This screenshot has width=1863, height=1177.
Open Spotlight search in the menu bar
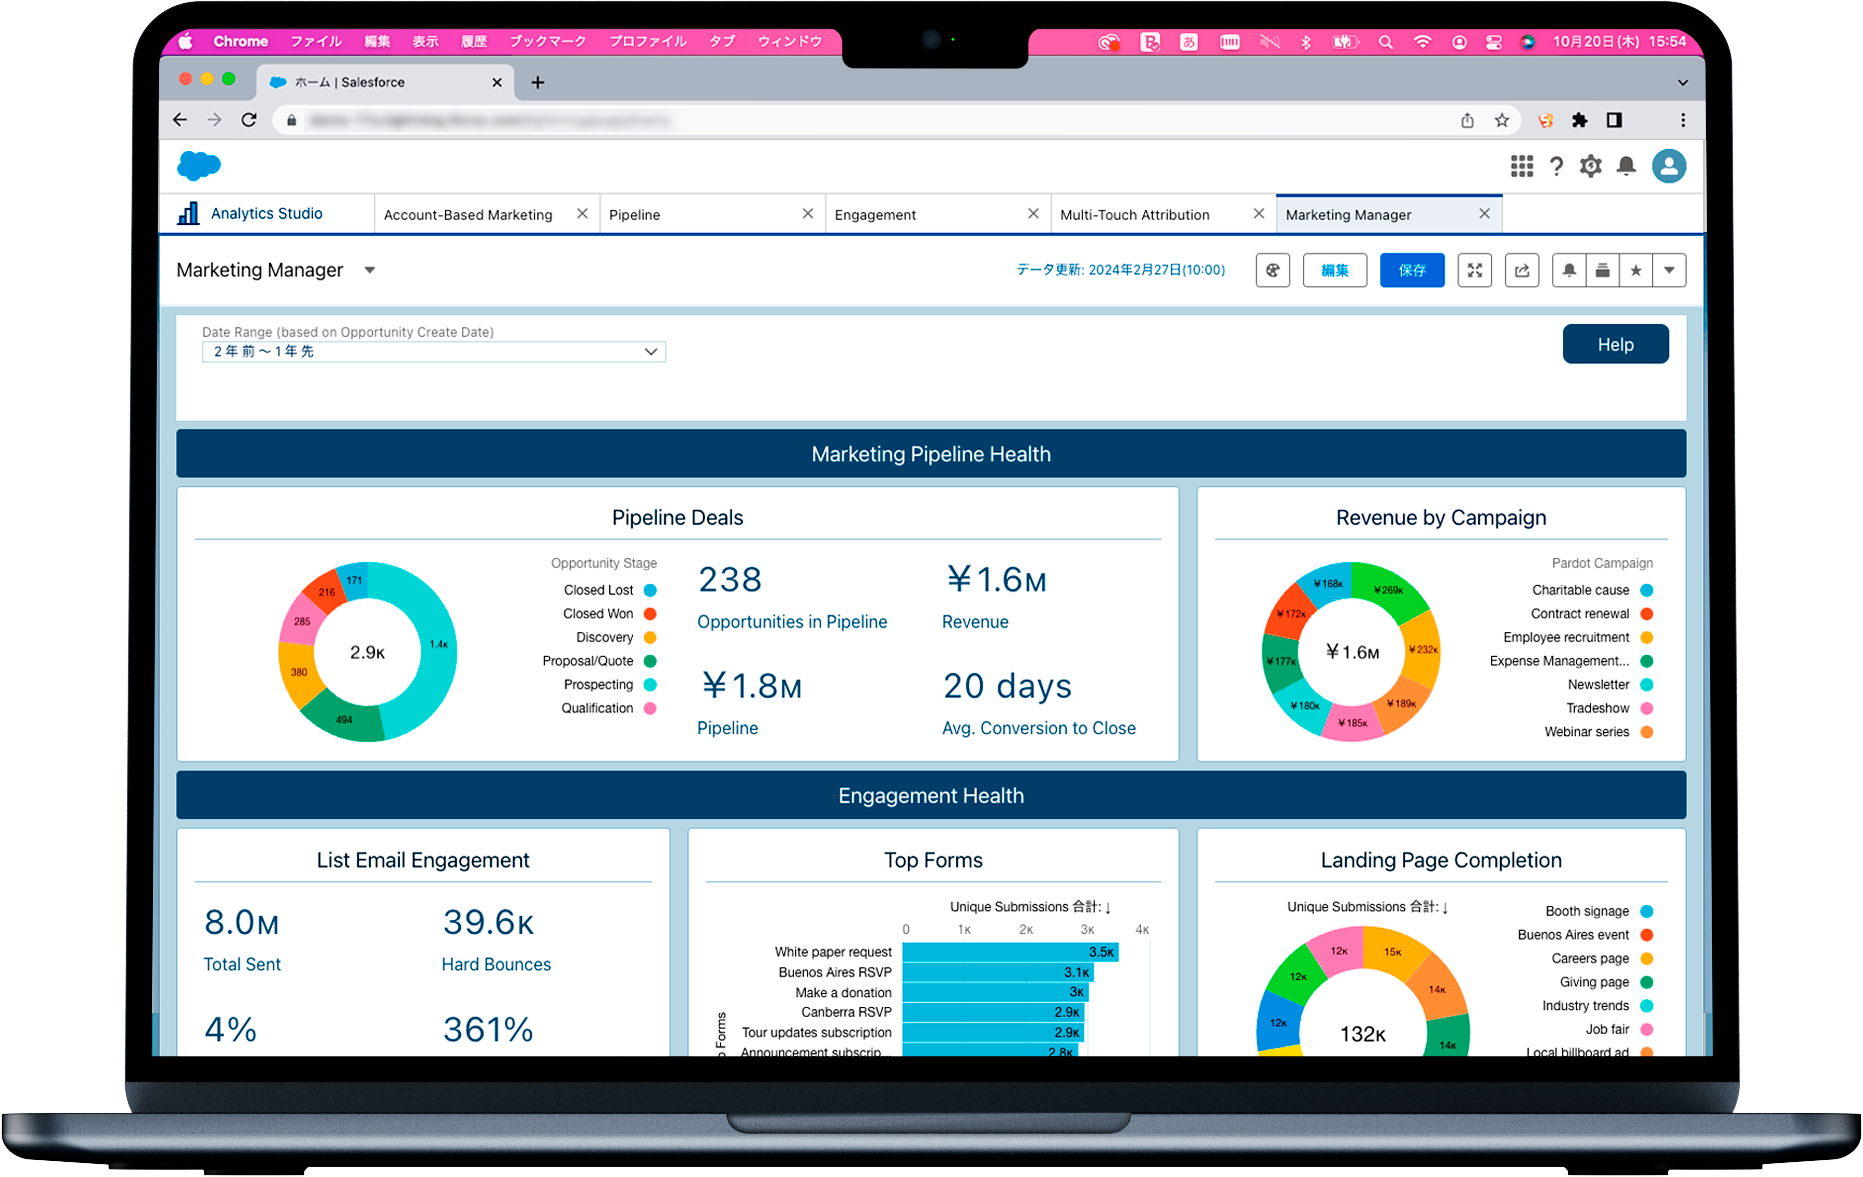click(x=1385, y=42)
